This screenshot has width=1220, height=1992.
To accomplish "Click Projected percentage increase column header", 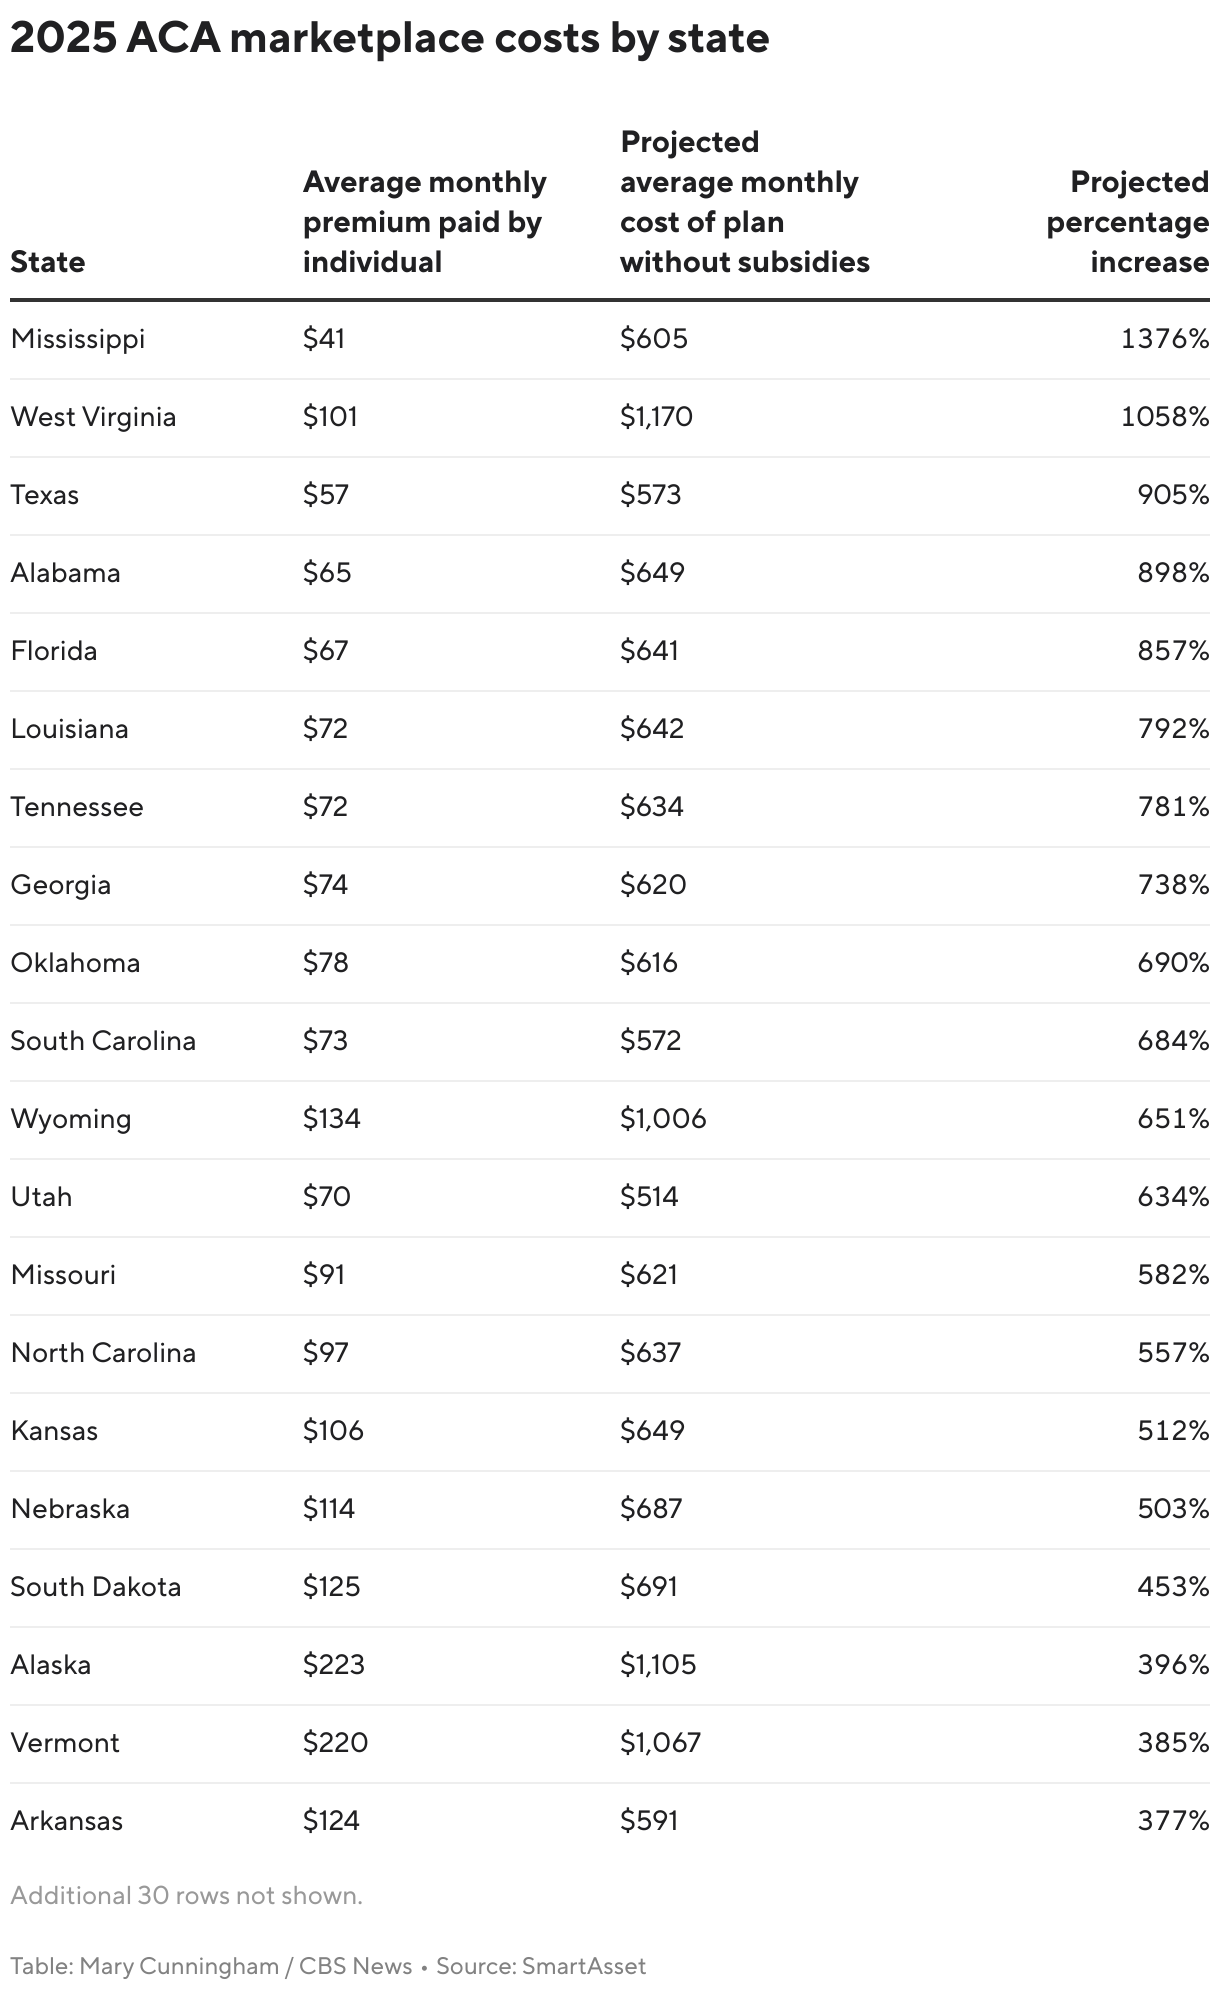I will [x=1127, y=222].
